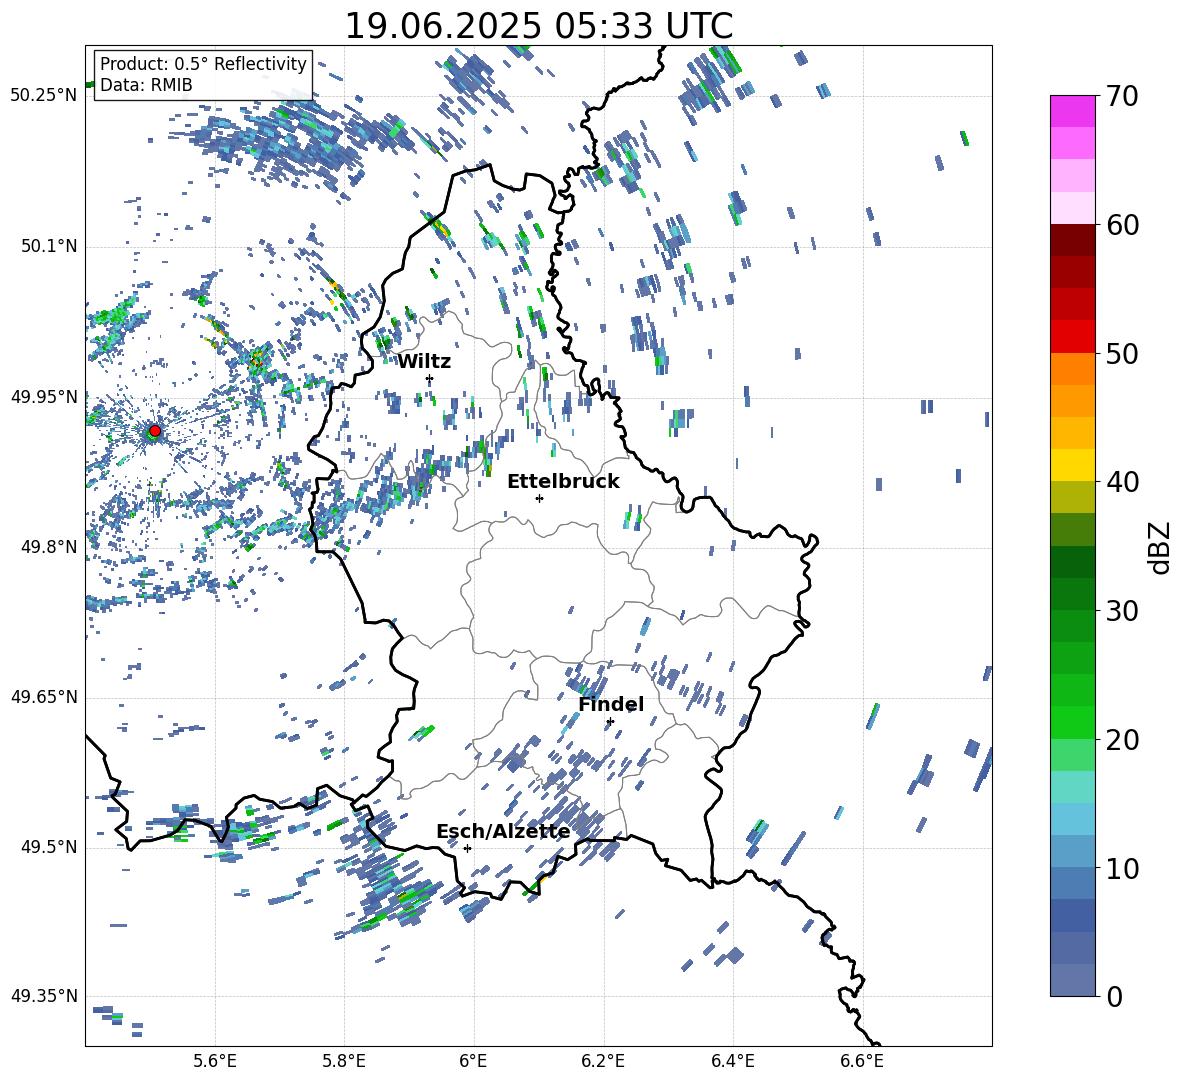The image size is (1184, 1081).
Task: Click the red radar location marker
Action: 154,431
